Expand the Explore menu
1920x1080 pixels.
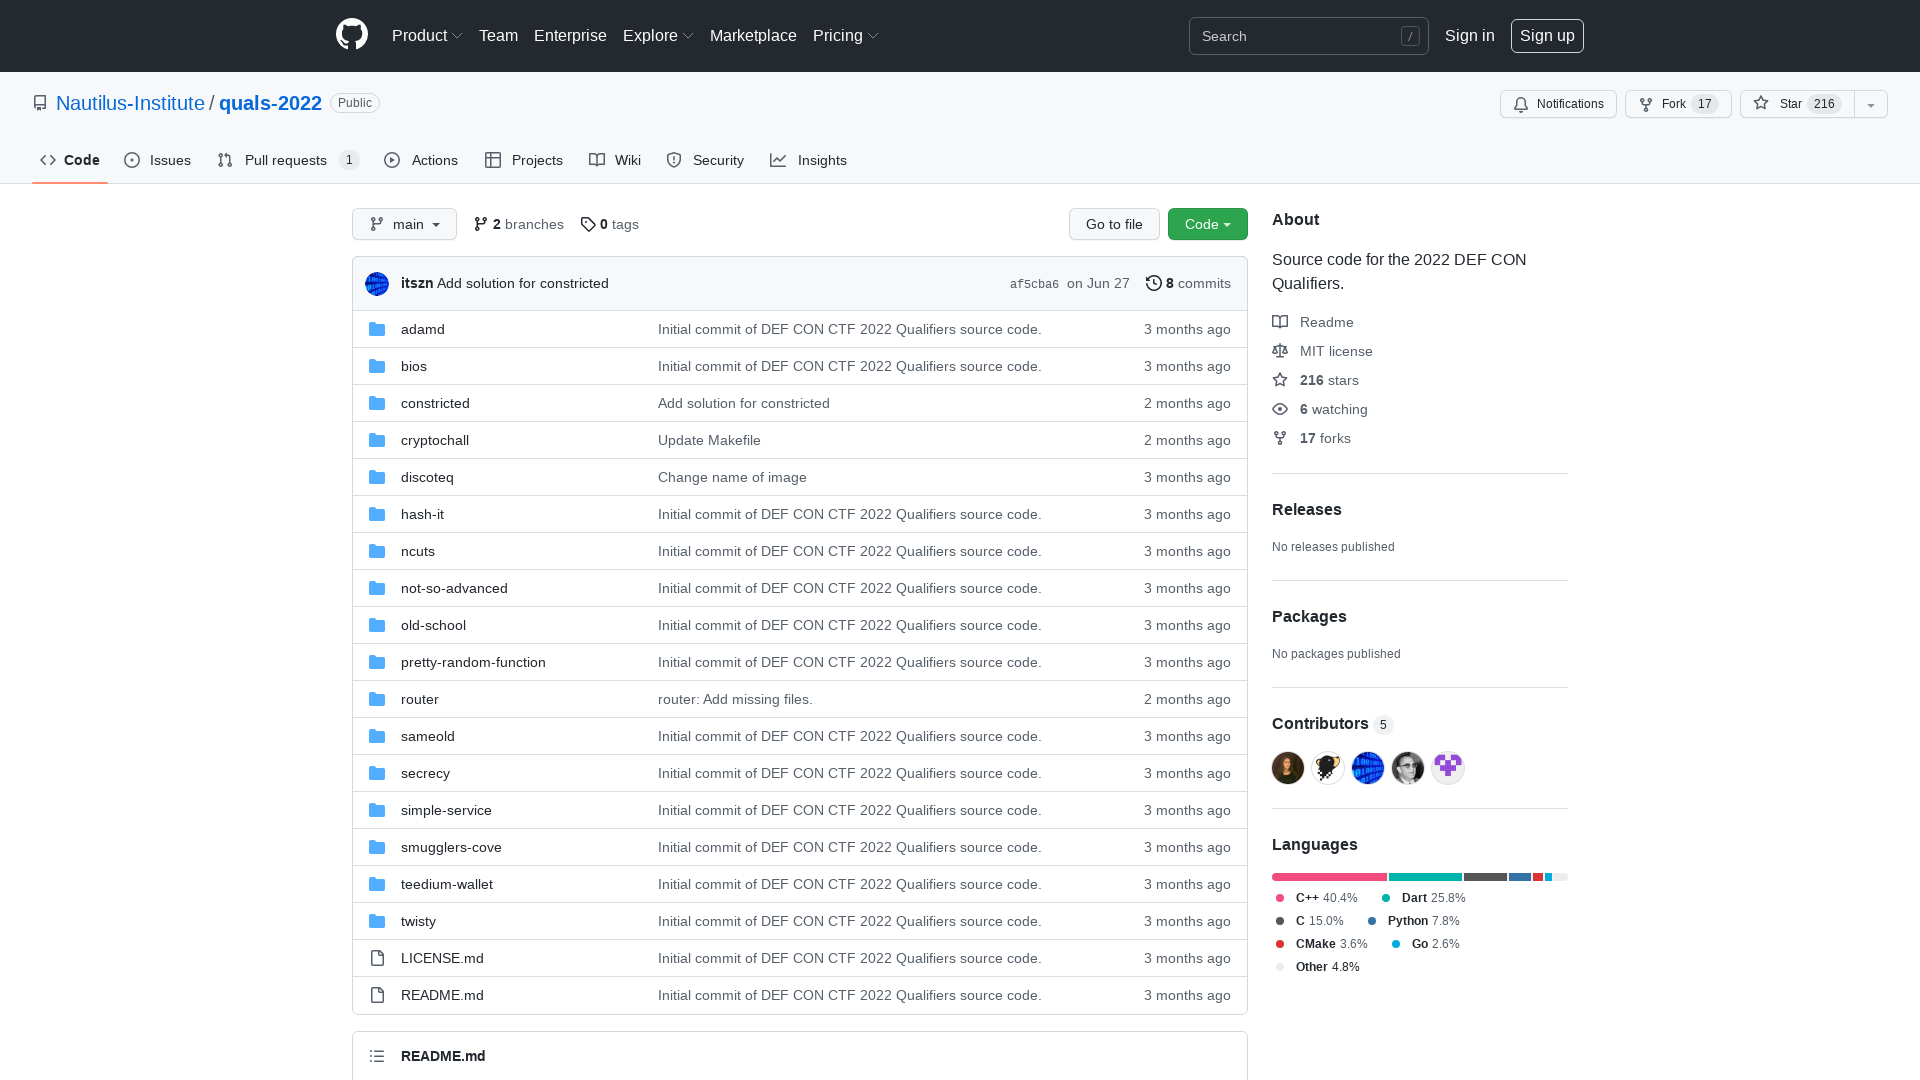(x=658, y=36)
